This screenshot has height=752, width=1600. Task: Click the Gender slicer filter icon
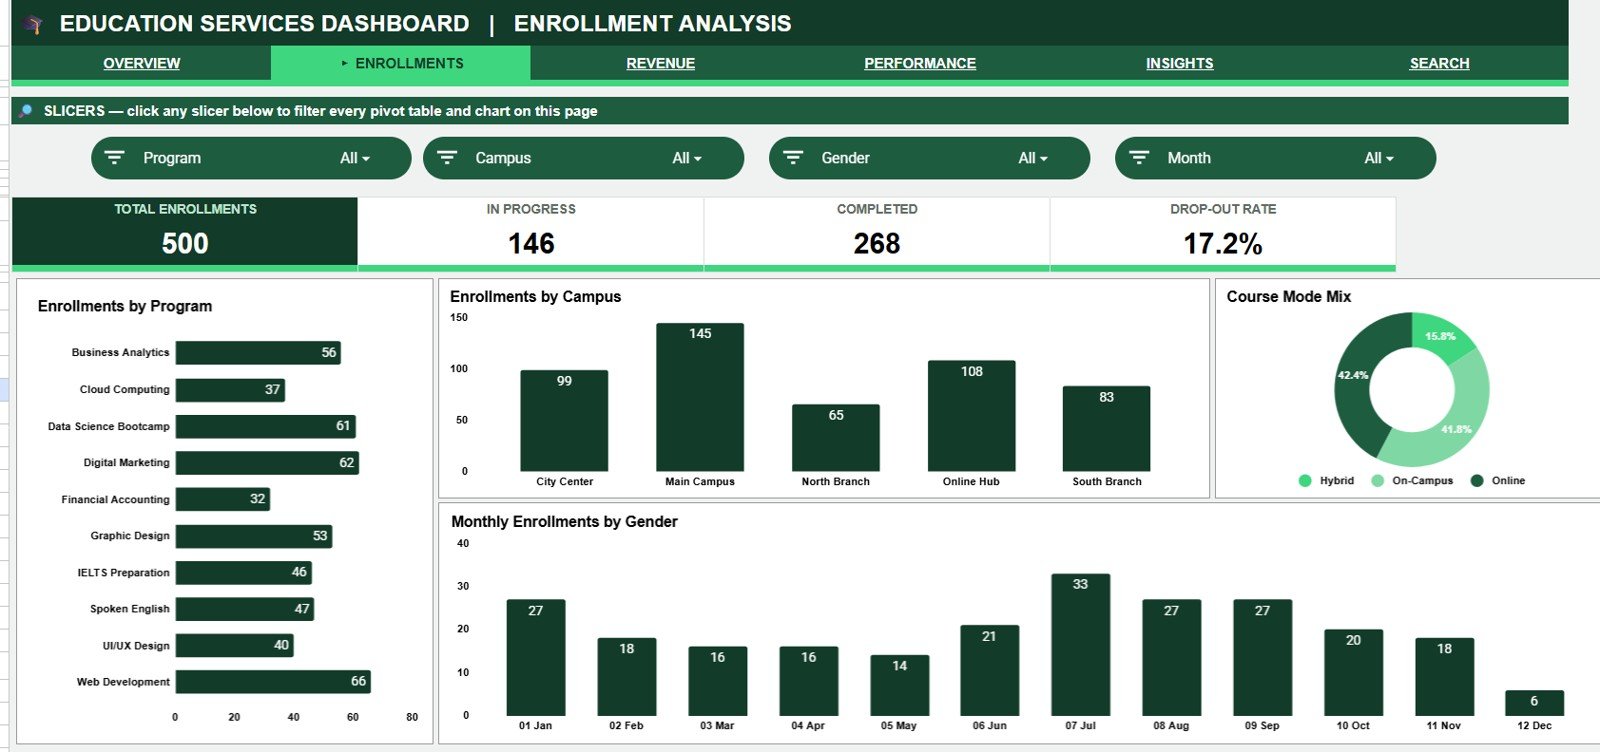[793, 158]
